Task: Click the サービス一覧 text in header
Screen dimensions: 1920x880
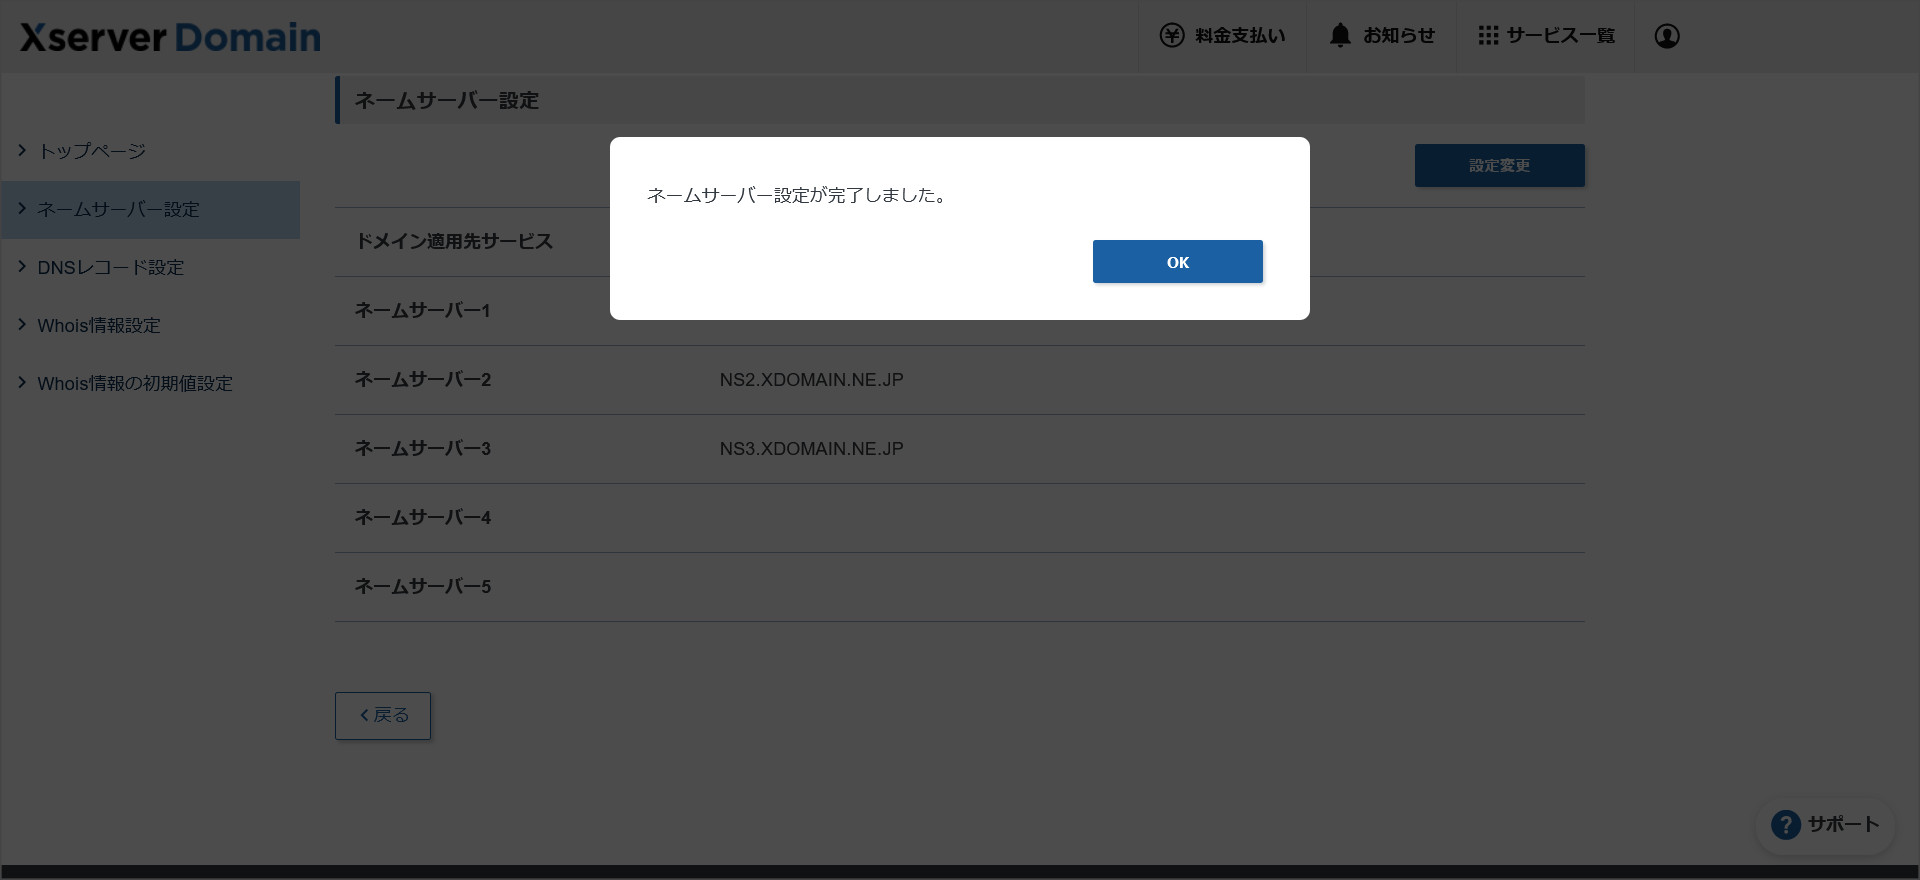Action: [x=1560, y=36]
